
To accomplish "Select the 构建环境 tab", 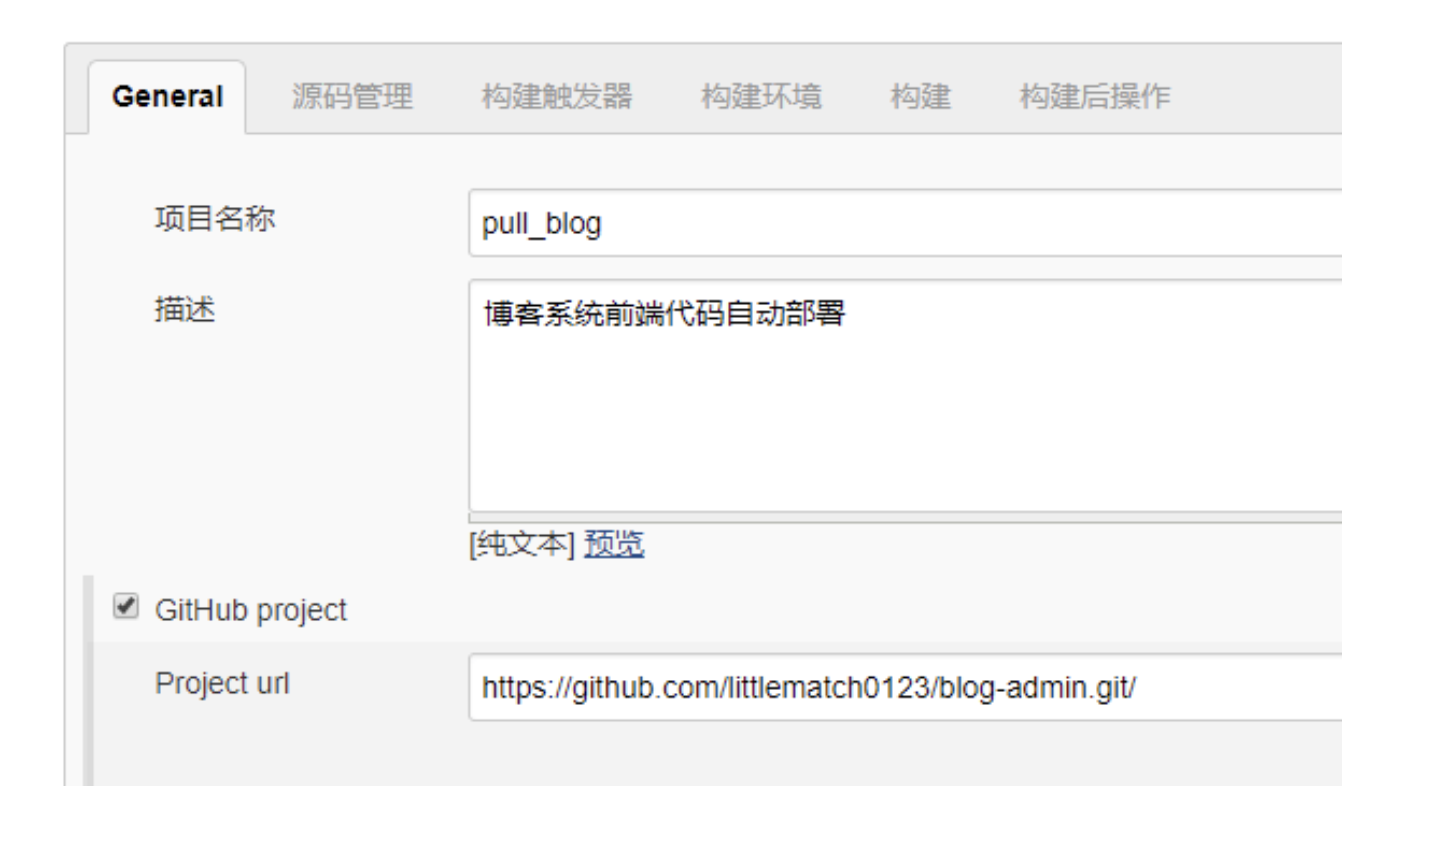I will coord(761,97).
